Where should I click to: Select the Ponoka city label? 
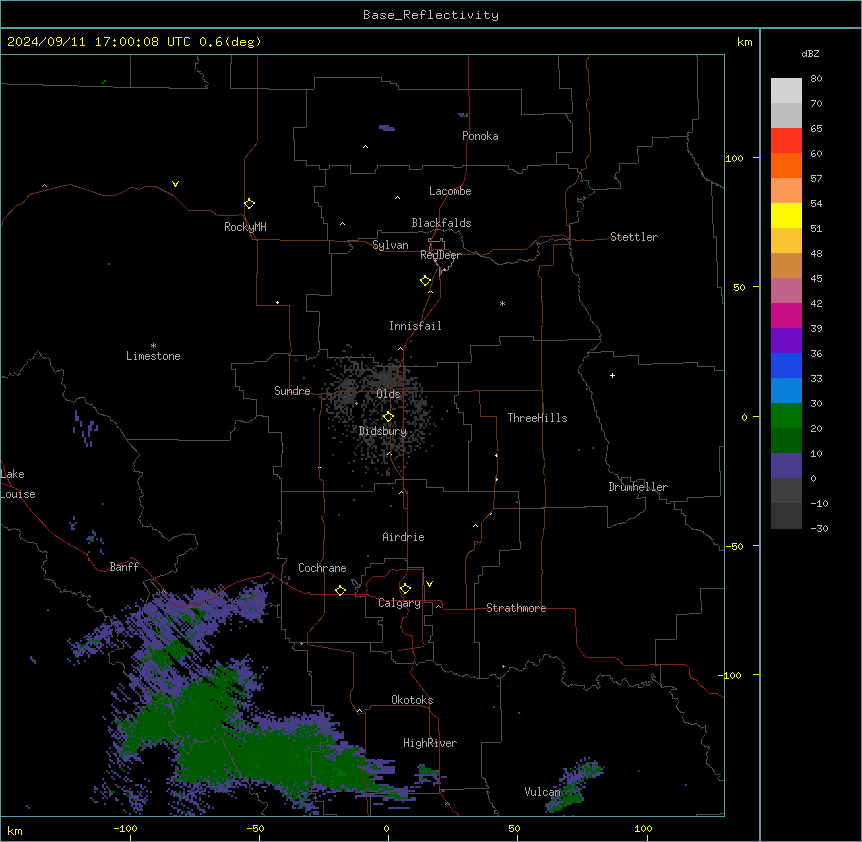(480, 136)
